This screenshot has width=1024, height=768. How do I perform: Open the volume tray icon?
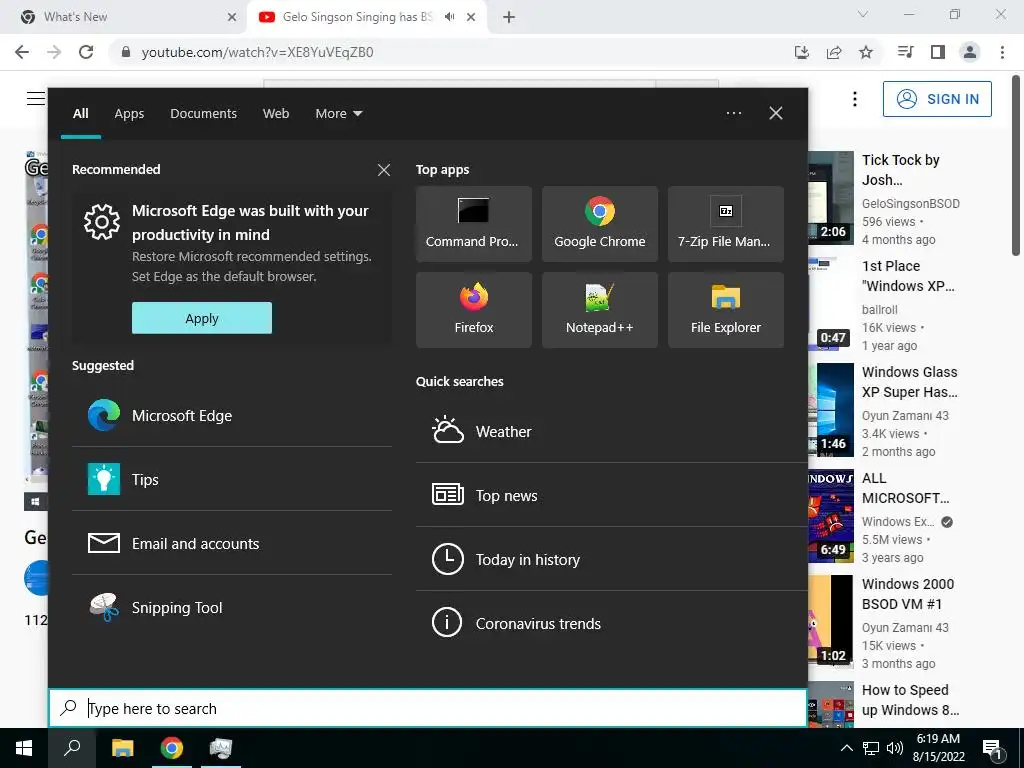pyautogui.click(x=895, y=748)
